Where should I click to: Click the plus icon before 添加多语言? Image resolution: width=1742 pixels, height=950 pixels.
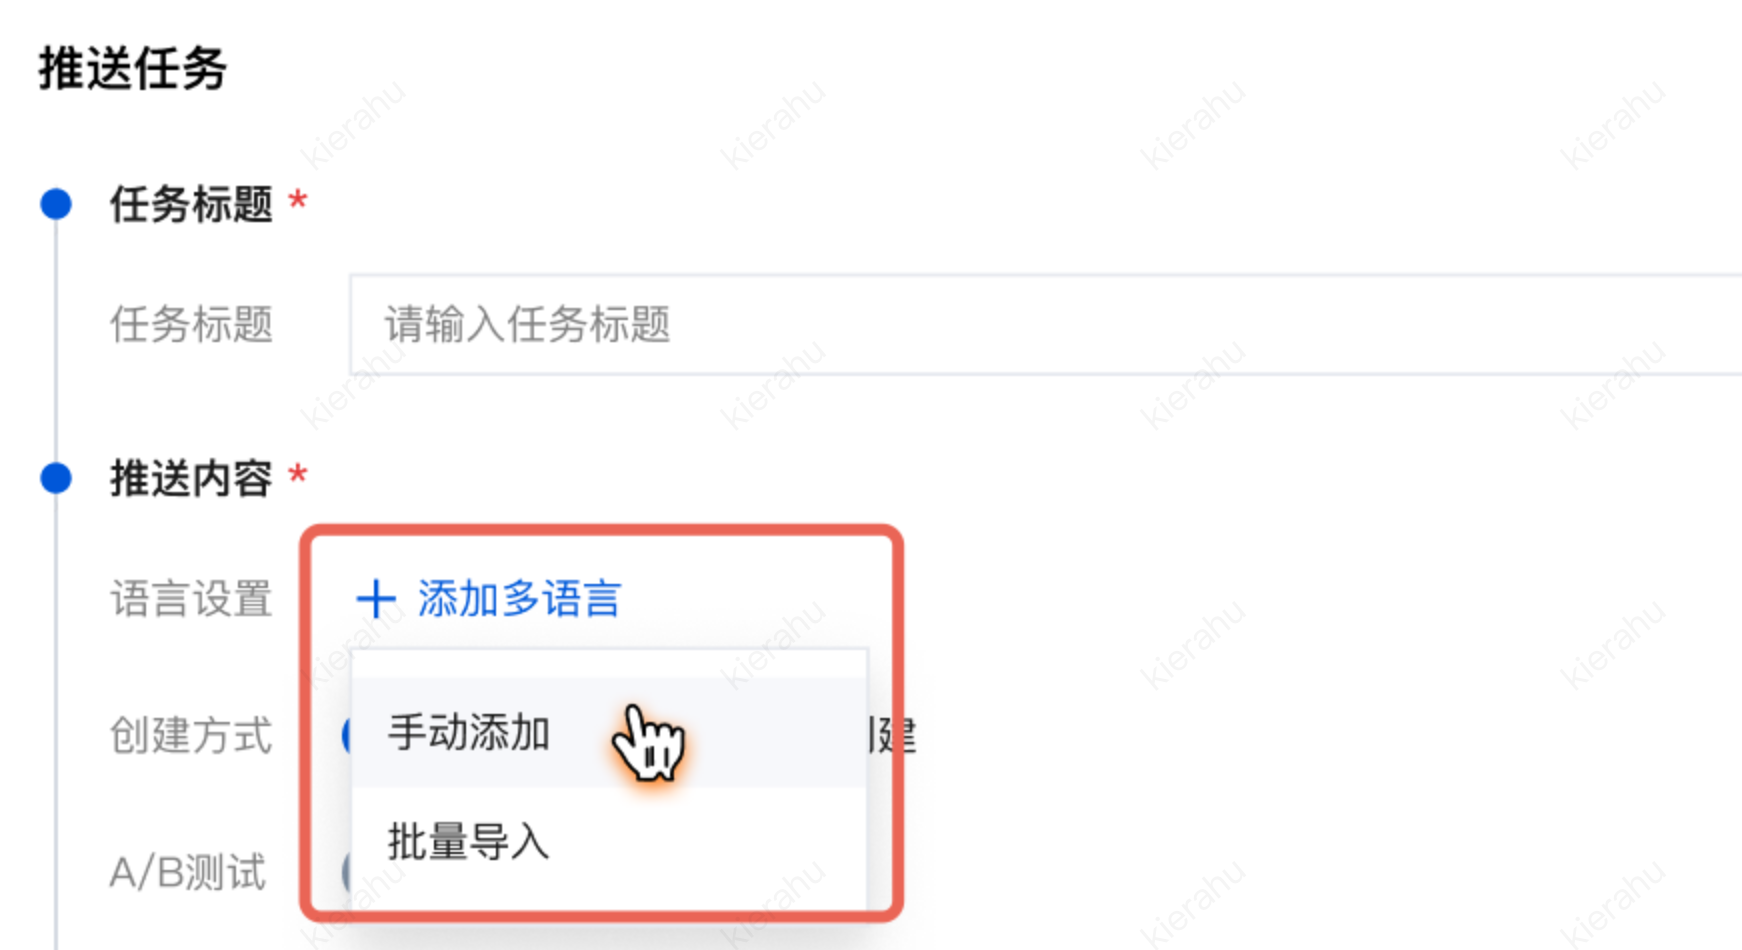376,599
